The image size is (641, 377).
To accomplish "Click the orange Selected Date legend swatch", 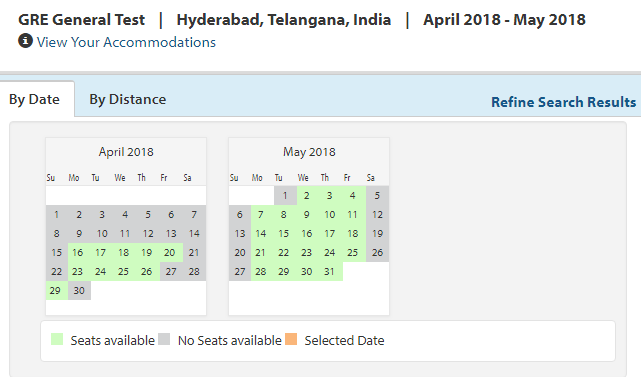I will click(x=291, y=339).
